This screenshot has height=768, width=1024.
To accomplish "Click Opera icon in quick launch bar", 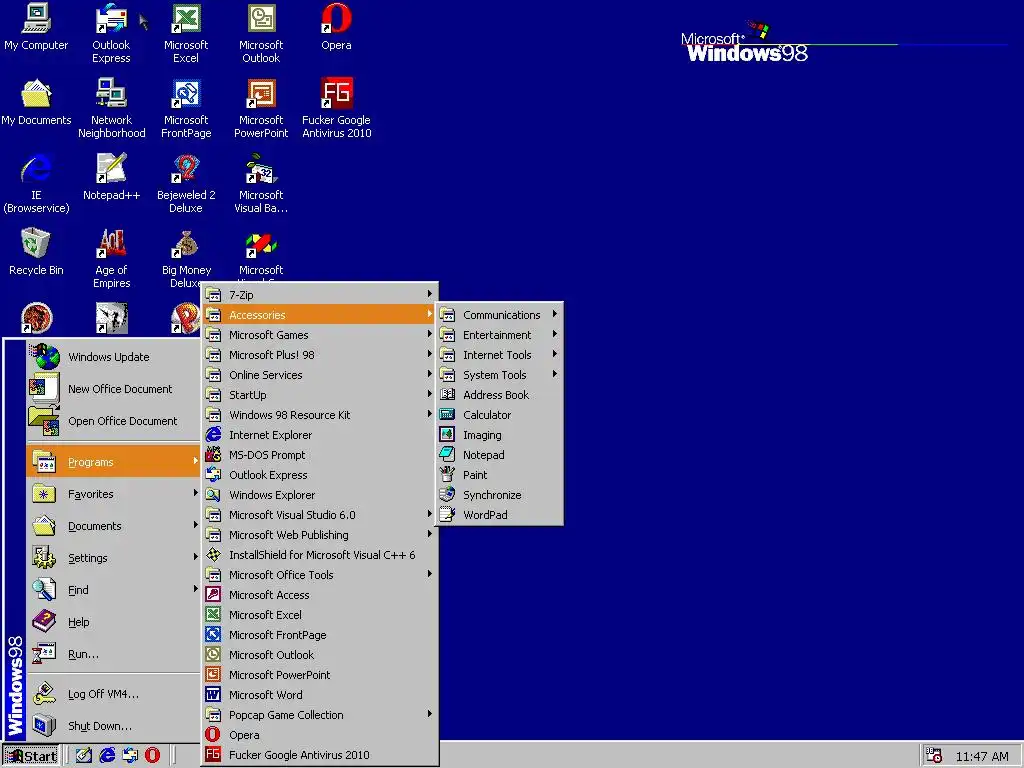I will point(152,756).
